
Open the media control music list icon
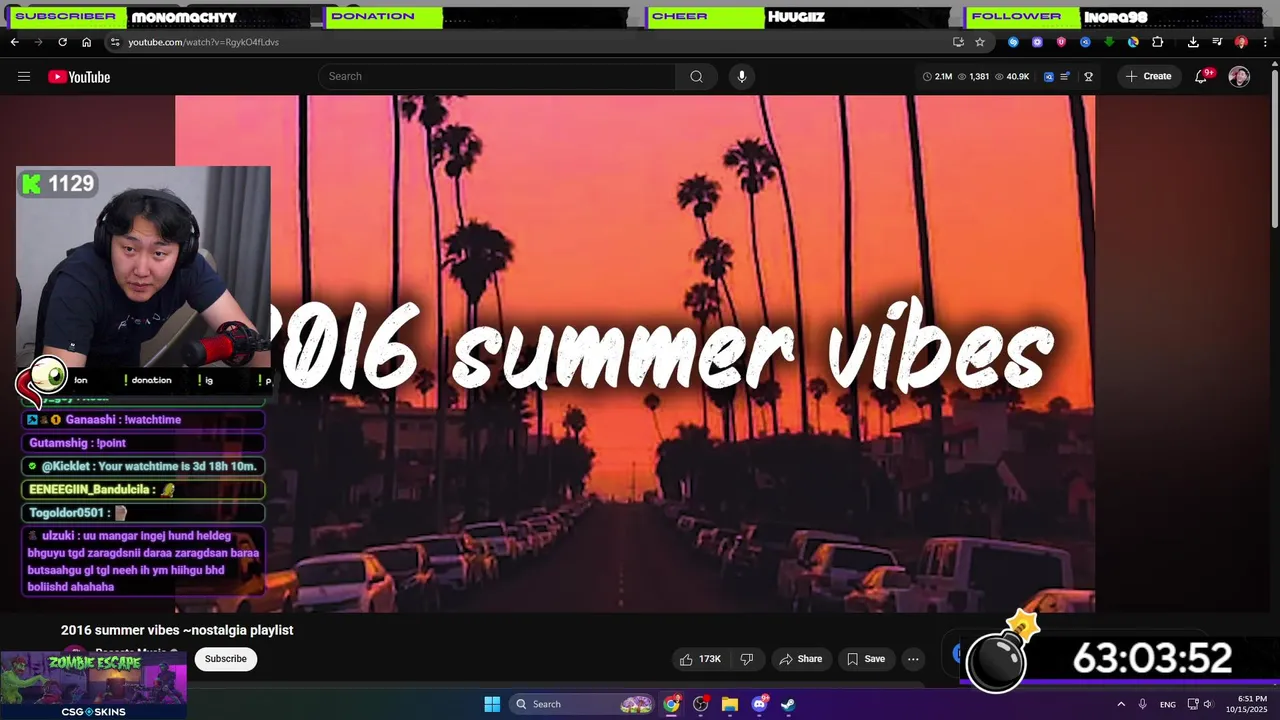click(x=1217, y=42)
